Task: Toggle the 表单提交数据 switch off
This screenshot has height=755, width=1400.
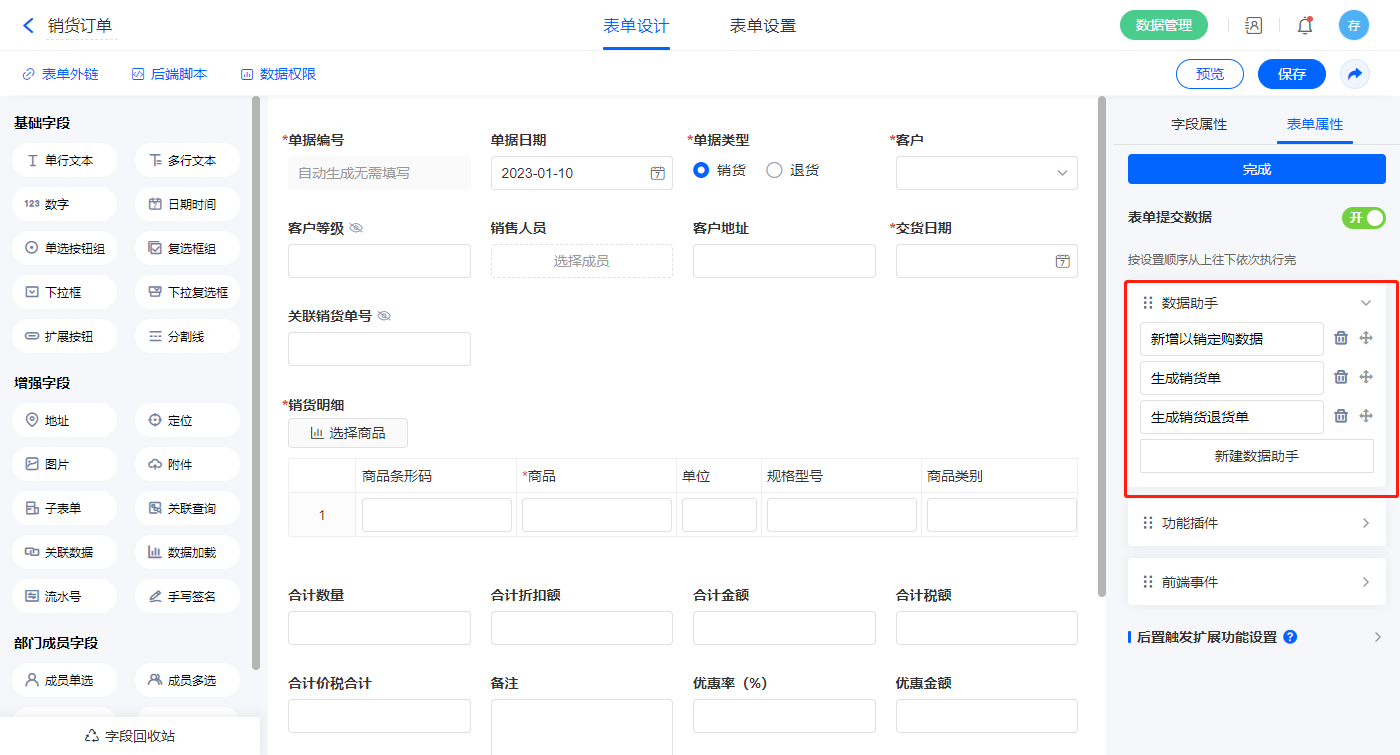Action: 1363,218
